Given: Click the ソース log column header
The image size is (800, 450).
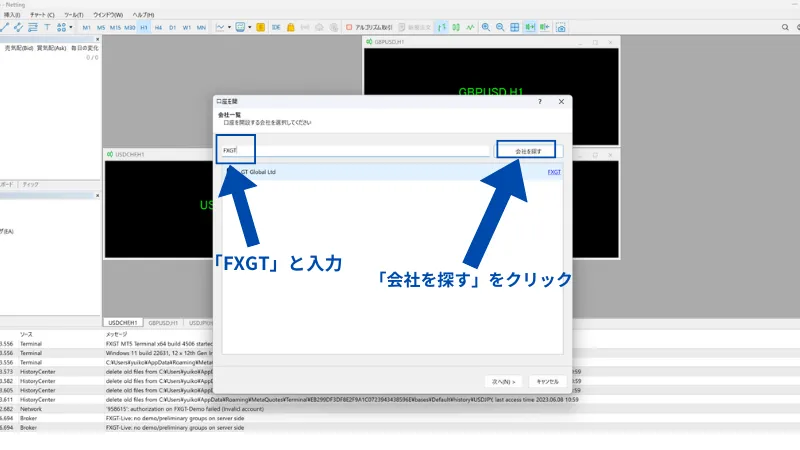Looking at the screenshot, I should 26,335.
